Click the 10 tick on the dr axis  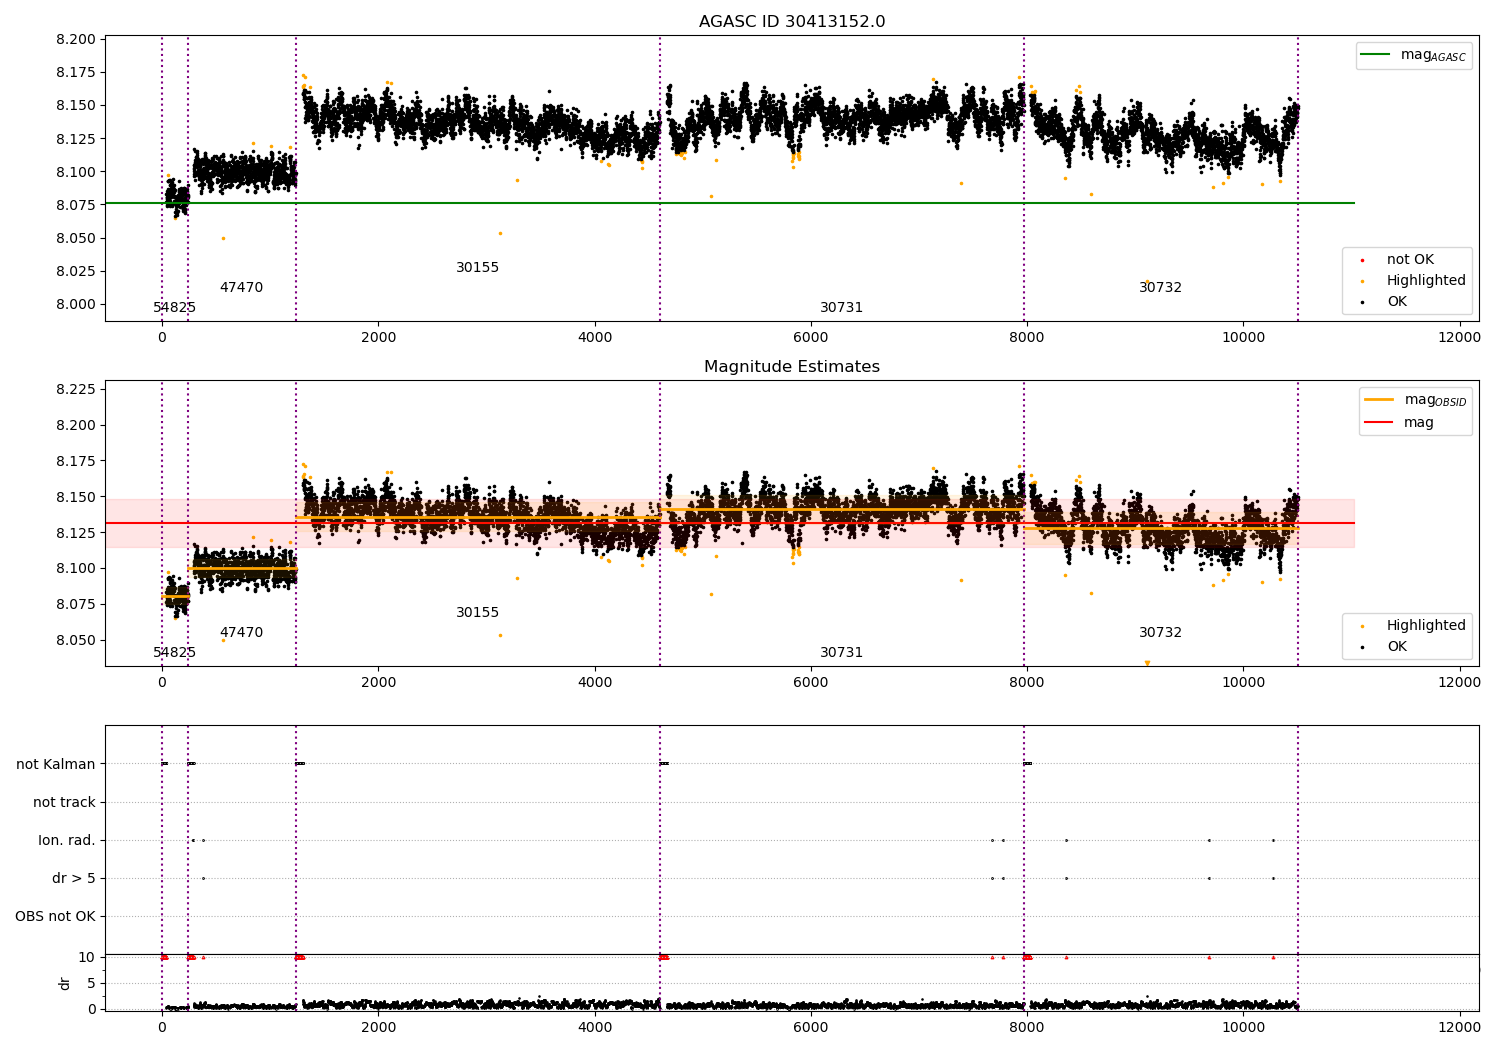88,957
